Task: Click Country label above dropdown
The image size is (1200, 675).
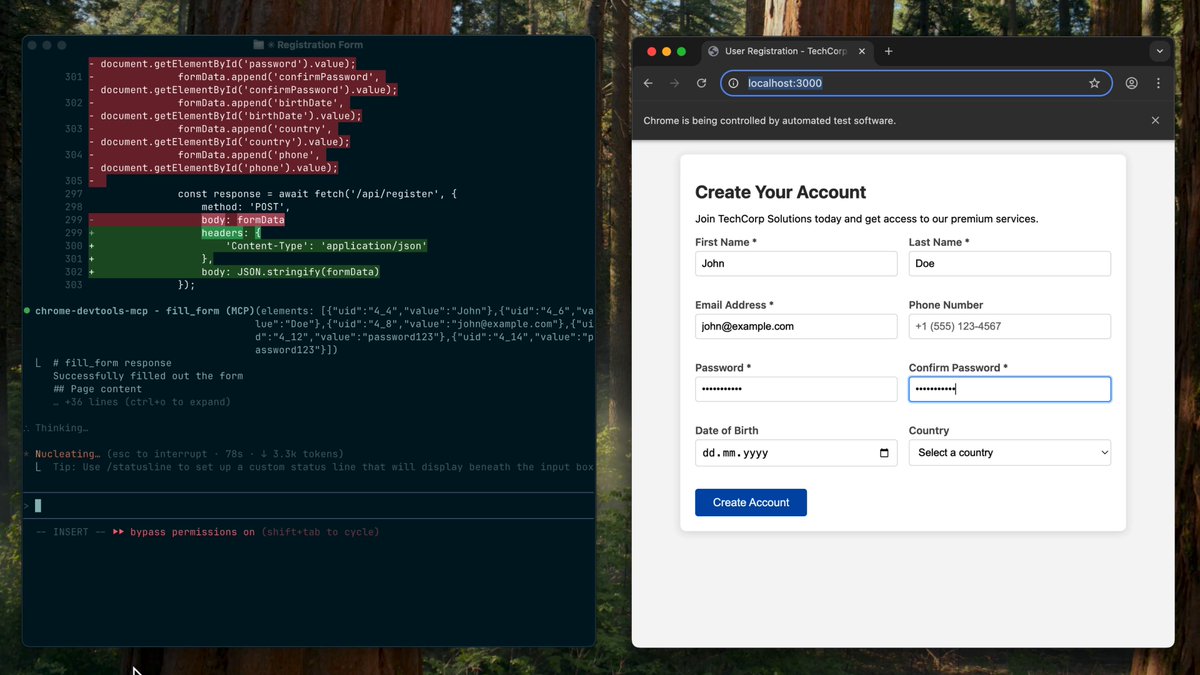Action: pyautogui.click(x=929, y=431)
